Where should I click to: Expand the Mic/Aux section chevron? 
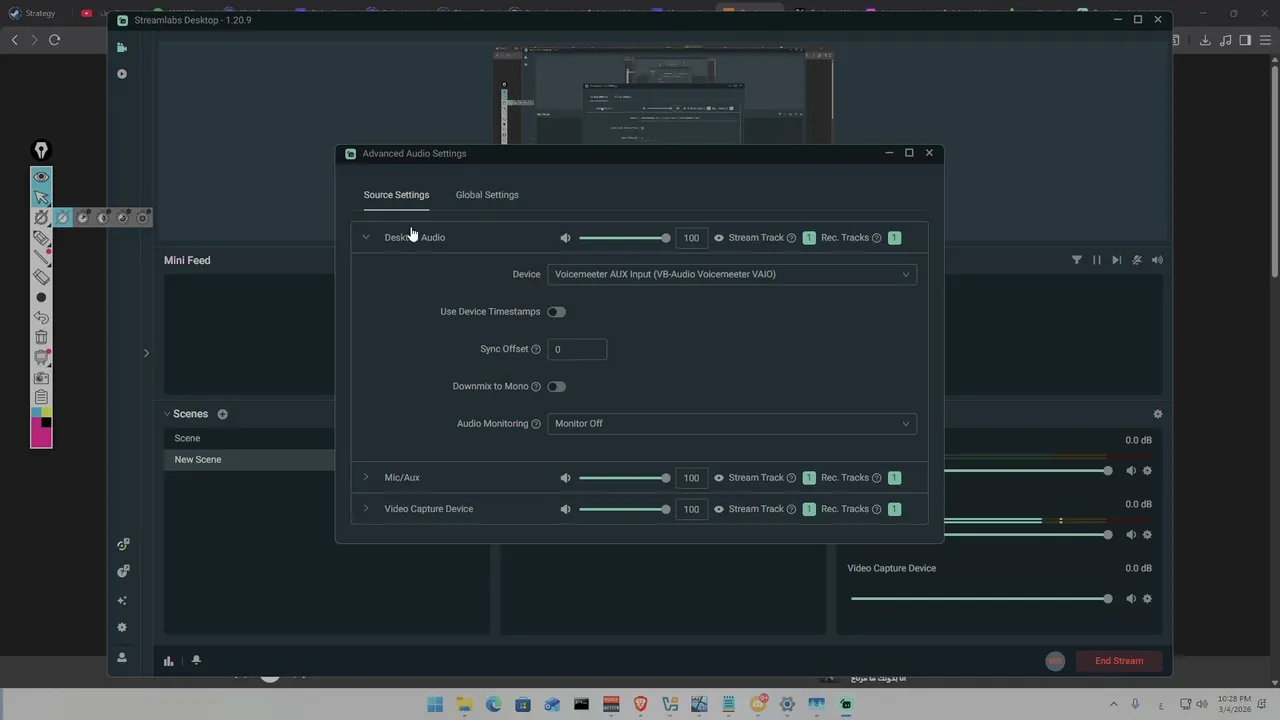(366, 478)
